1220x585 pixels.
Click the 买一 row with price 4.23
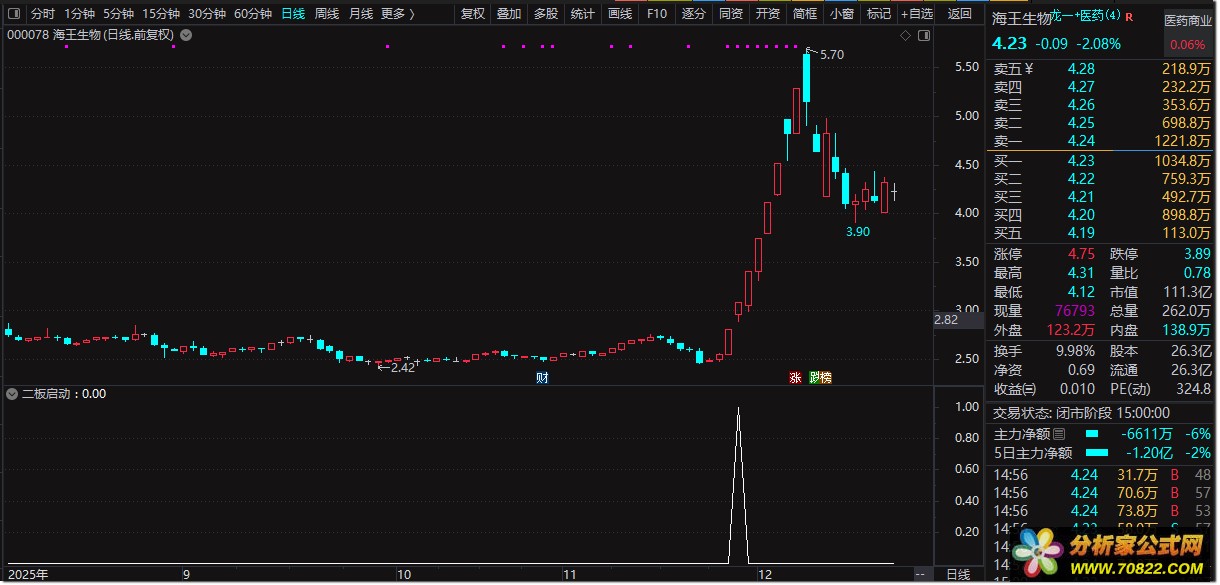tap(1102, 160)
